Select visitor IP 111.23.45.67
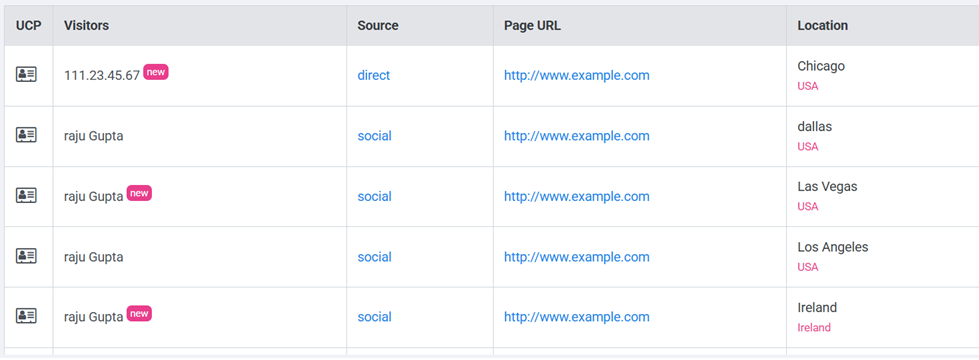The width and height of the screenshot is (979, 360). (x=102, y=75)
